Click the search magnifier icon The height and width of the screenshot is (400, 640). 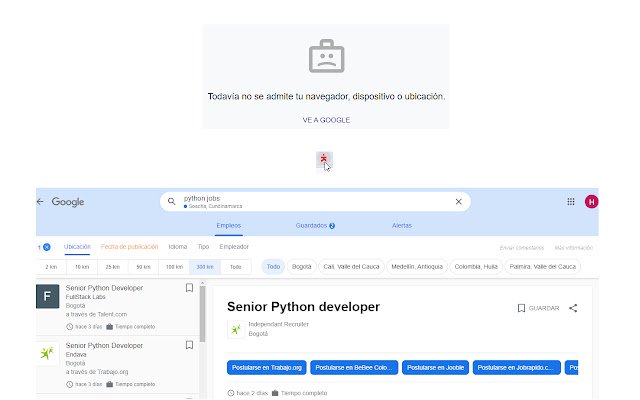click(x=171, y=202)
